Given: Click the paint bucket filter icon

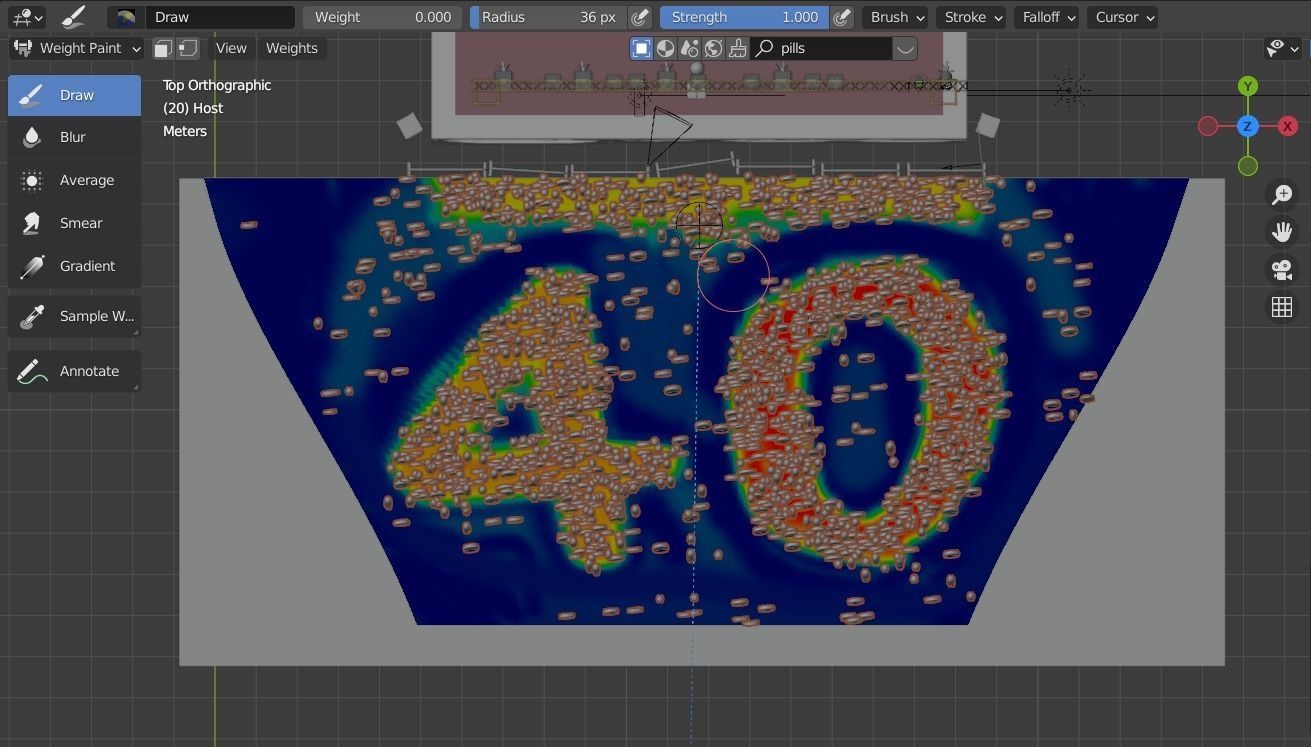Looking at the screenshot, I should tap(737, 48).
